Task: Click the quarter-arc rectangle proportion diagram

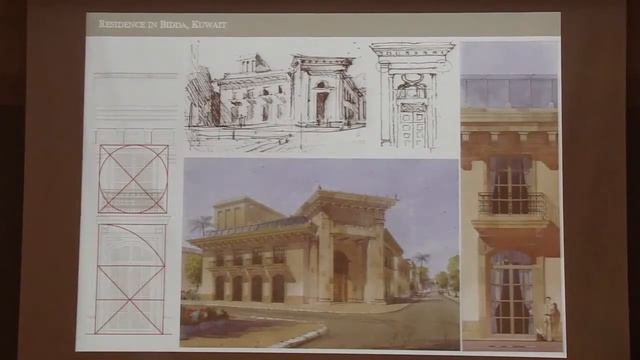Action: 131,279
